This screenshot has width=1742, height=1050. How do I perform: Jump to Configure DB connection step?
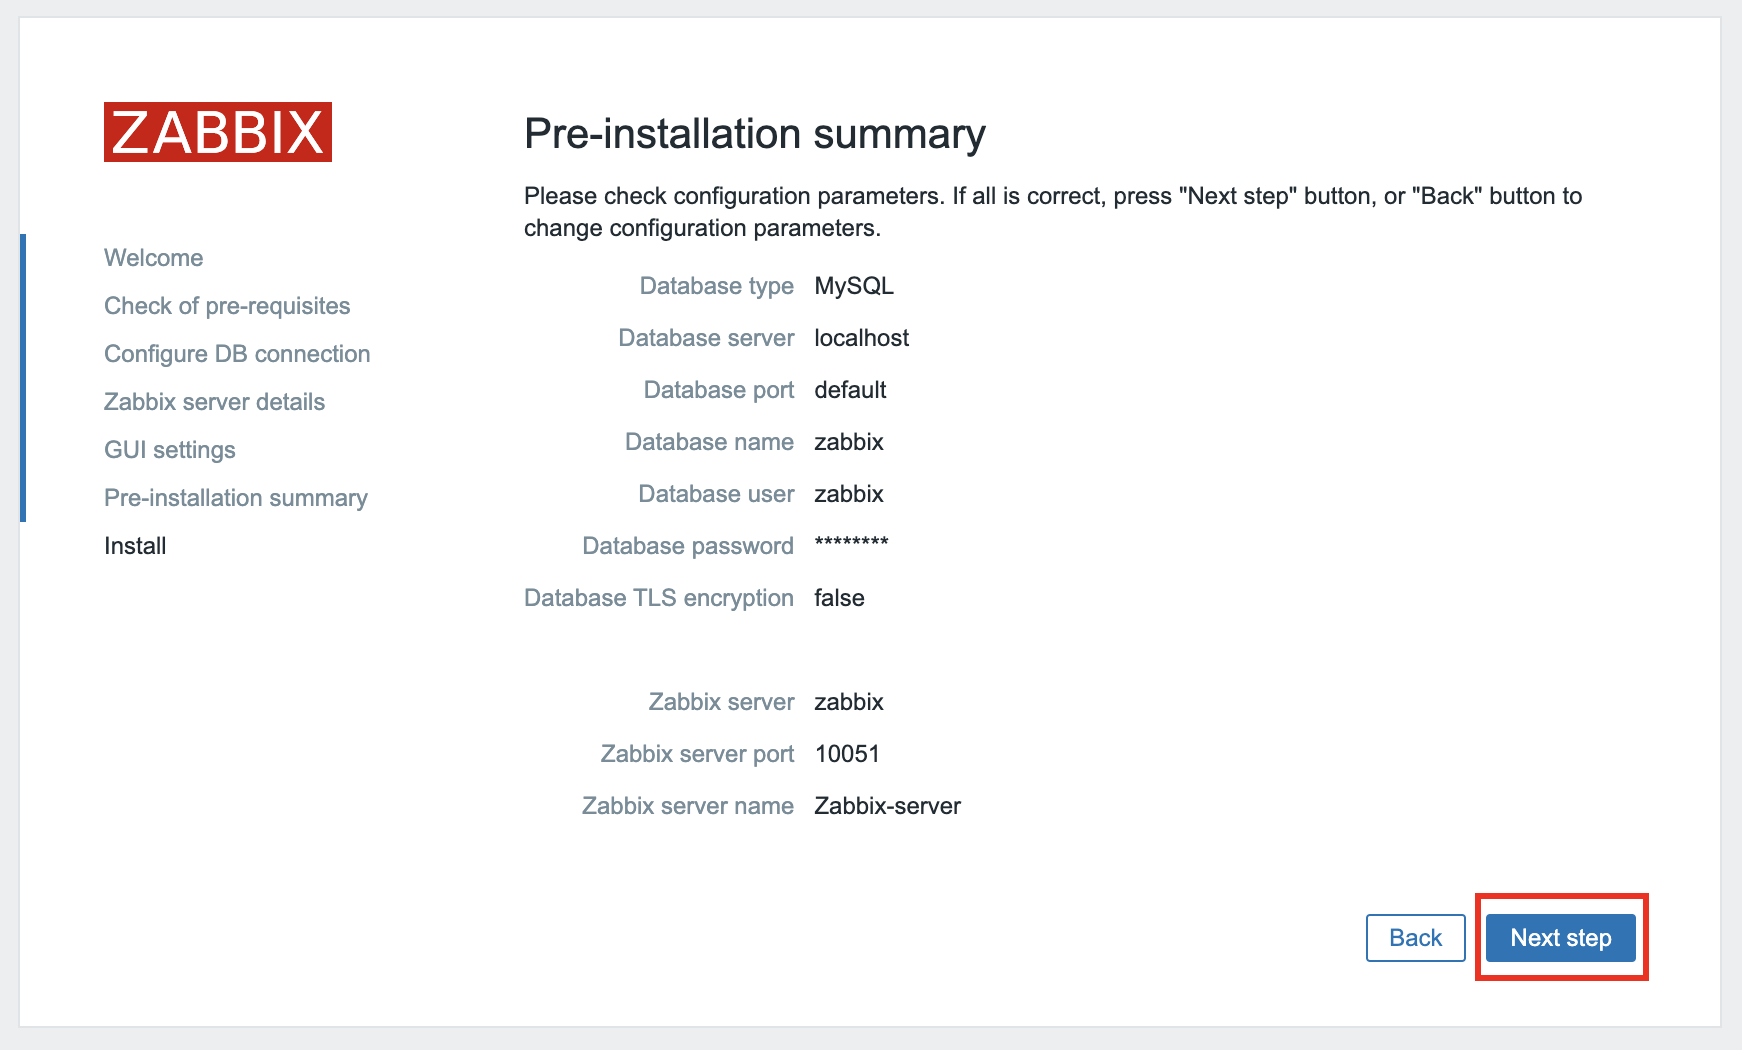[237, 354]
